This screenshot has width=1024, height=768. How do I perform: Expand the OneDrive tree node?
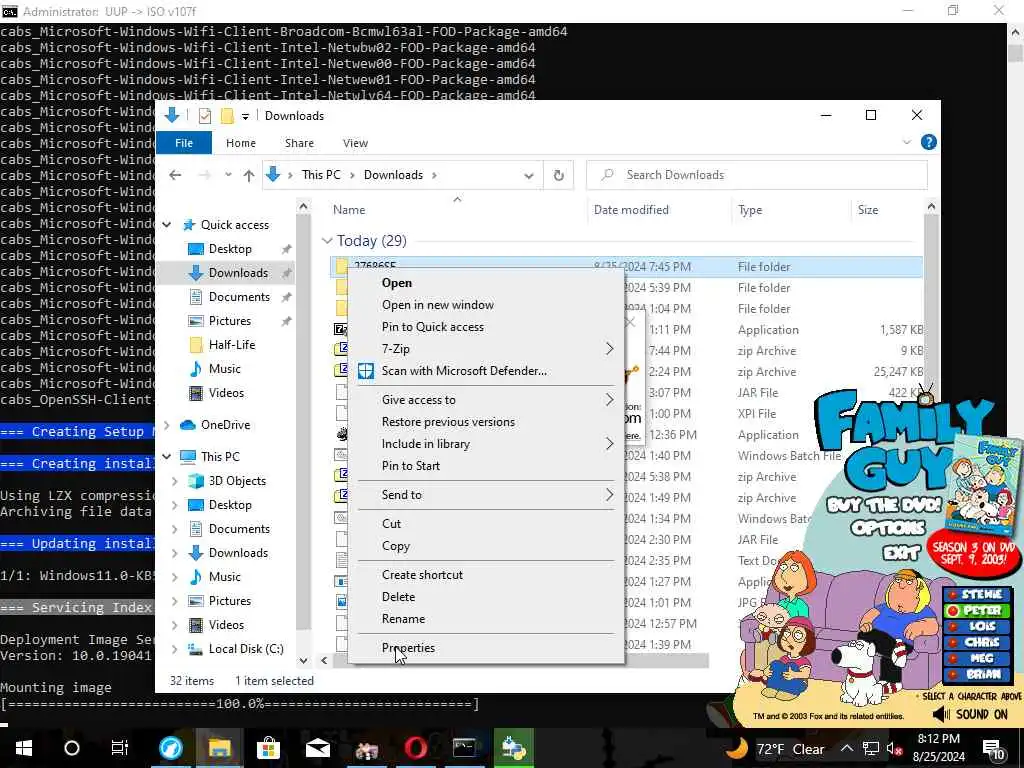pyautogui.click(x=167, y=425)
